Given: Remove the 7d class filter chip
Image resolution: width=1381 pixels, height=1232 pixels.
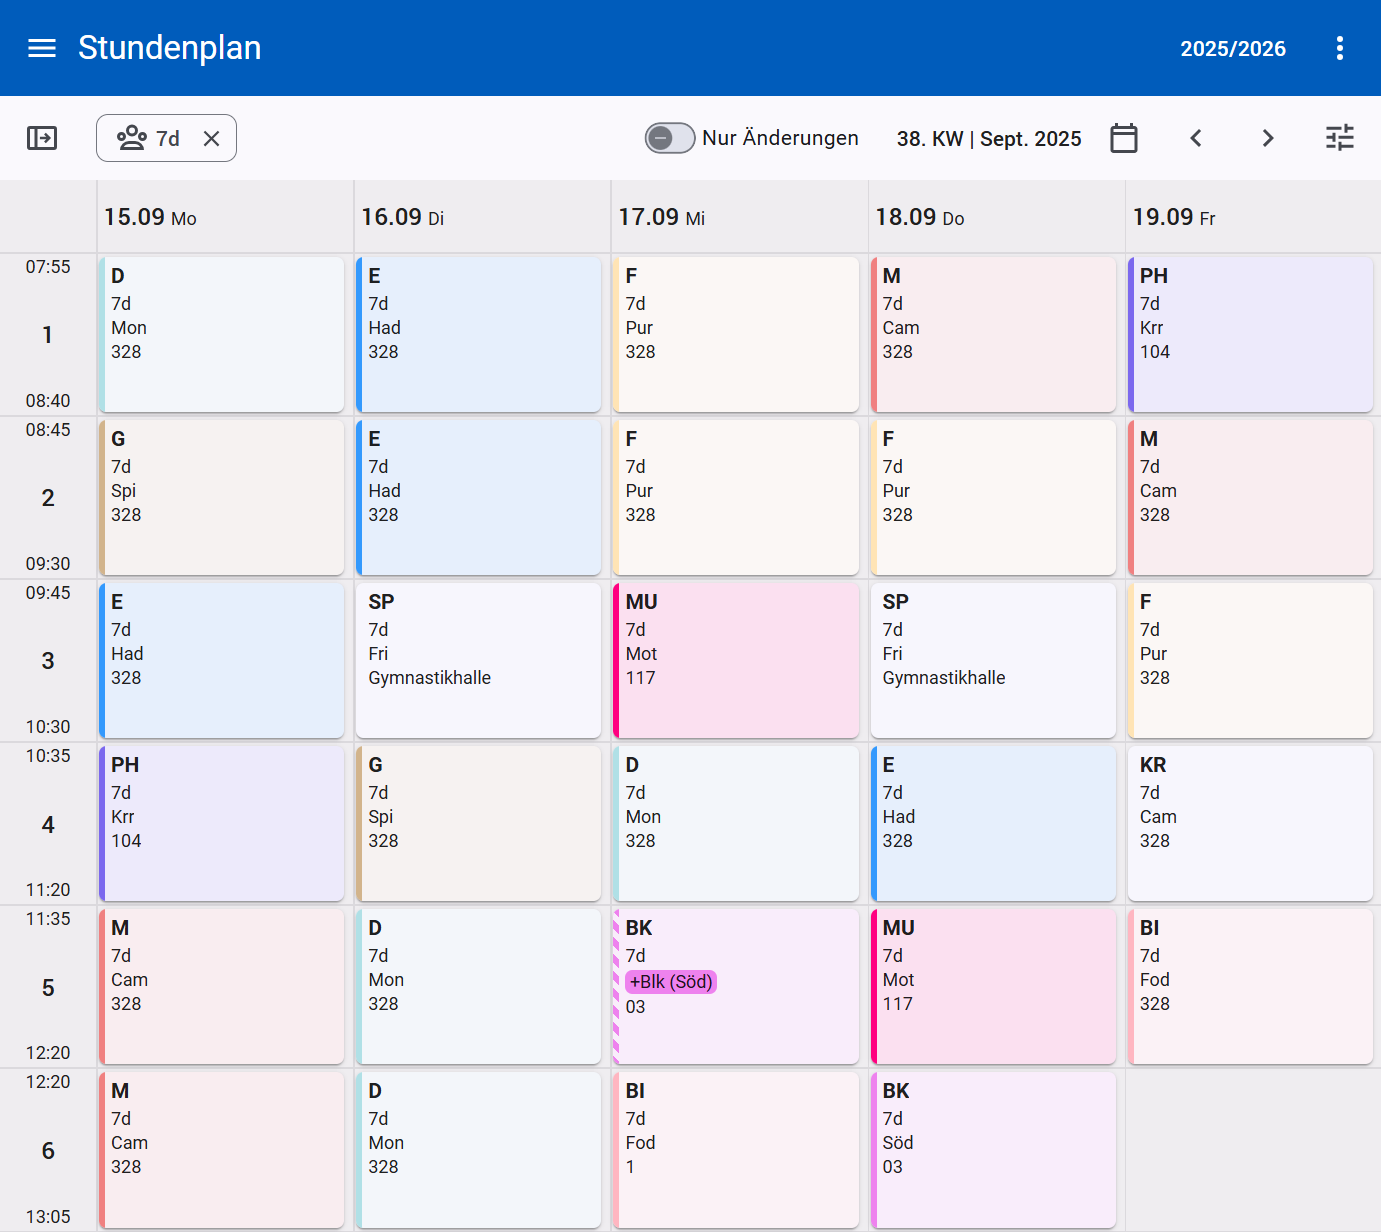Looking at the screenshot, I should [211, 139].
